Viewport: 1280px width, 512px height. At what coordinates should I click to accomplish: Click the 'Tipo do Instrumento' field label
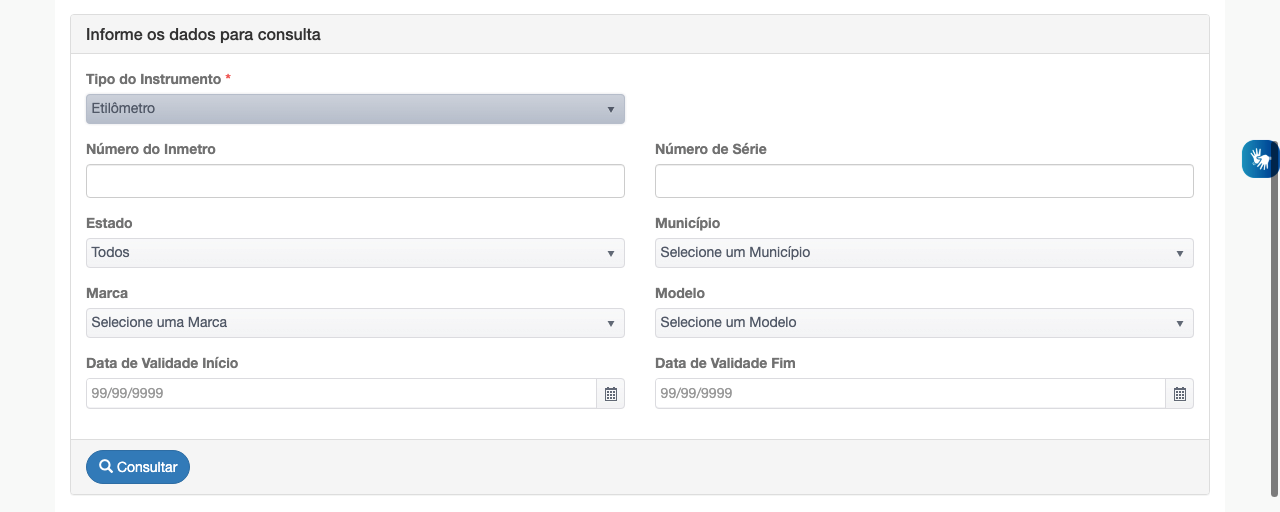coord(153,79)
